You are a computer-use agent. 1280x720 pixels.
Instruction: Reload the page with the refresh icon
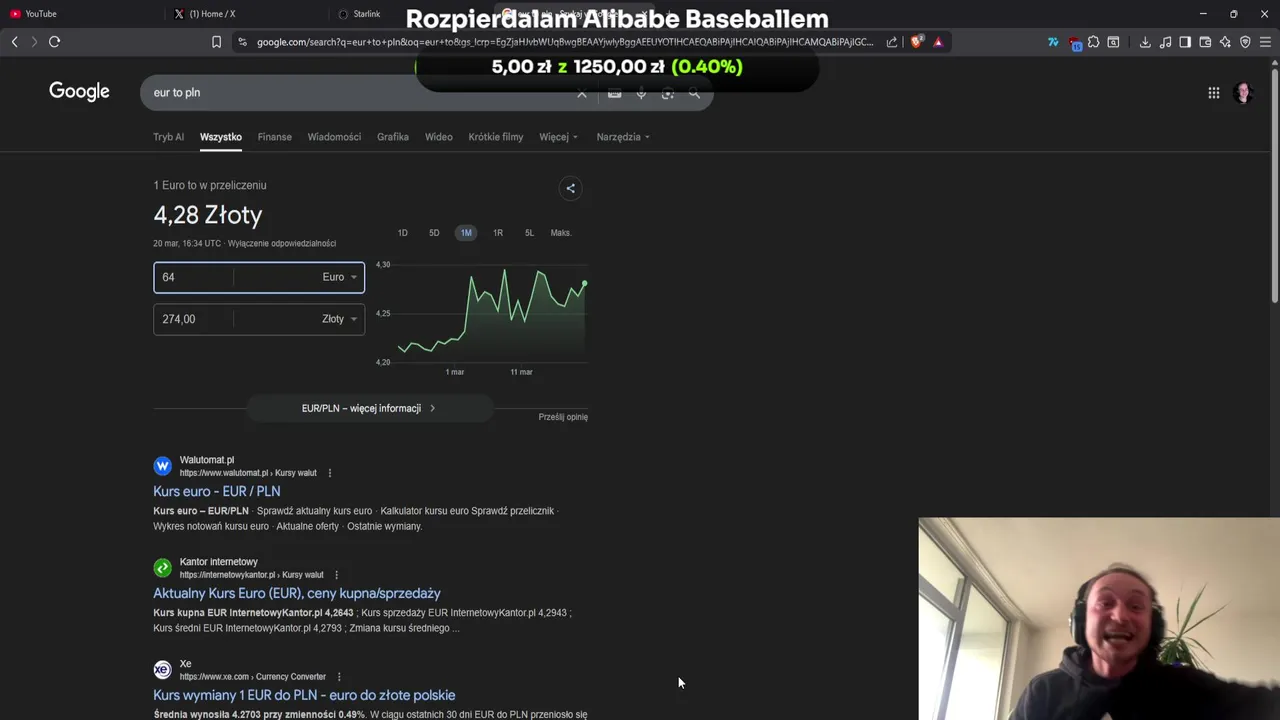point(54,42)
